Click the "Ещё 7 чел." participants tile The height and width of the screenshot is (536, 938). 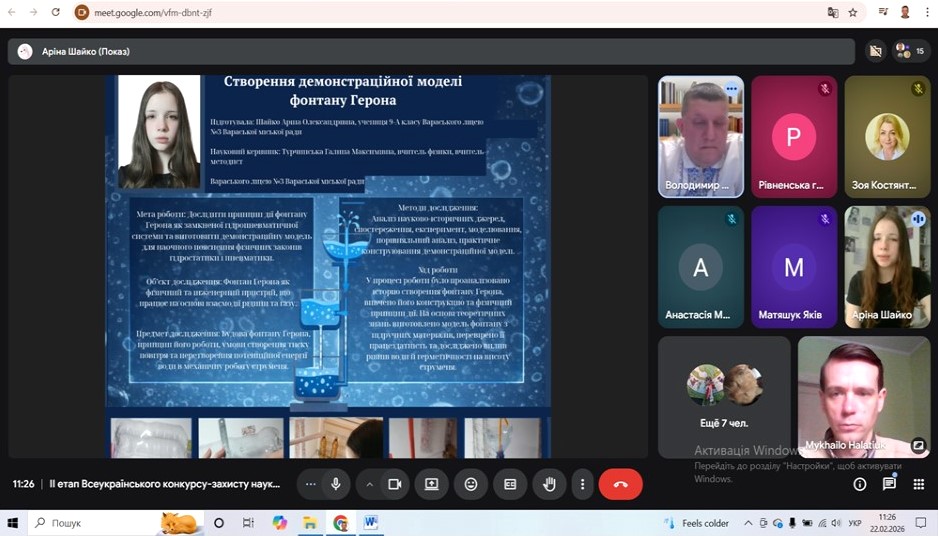[x=725, y=396]
